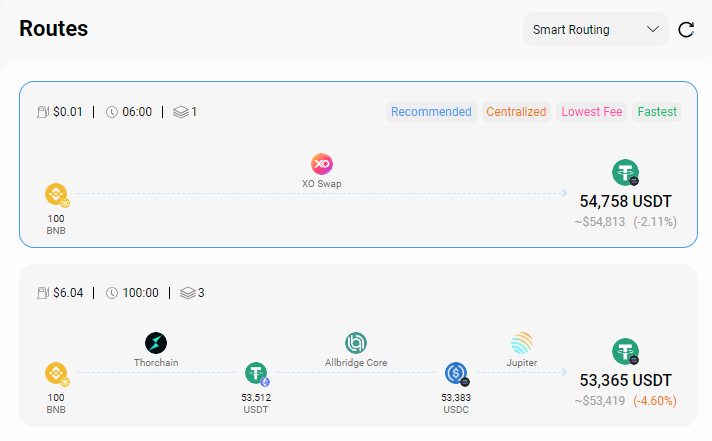Viewport: 712px width, 441px height.
Task: Click the Jupiter logo icon
Action: click(522, 343)
